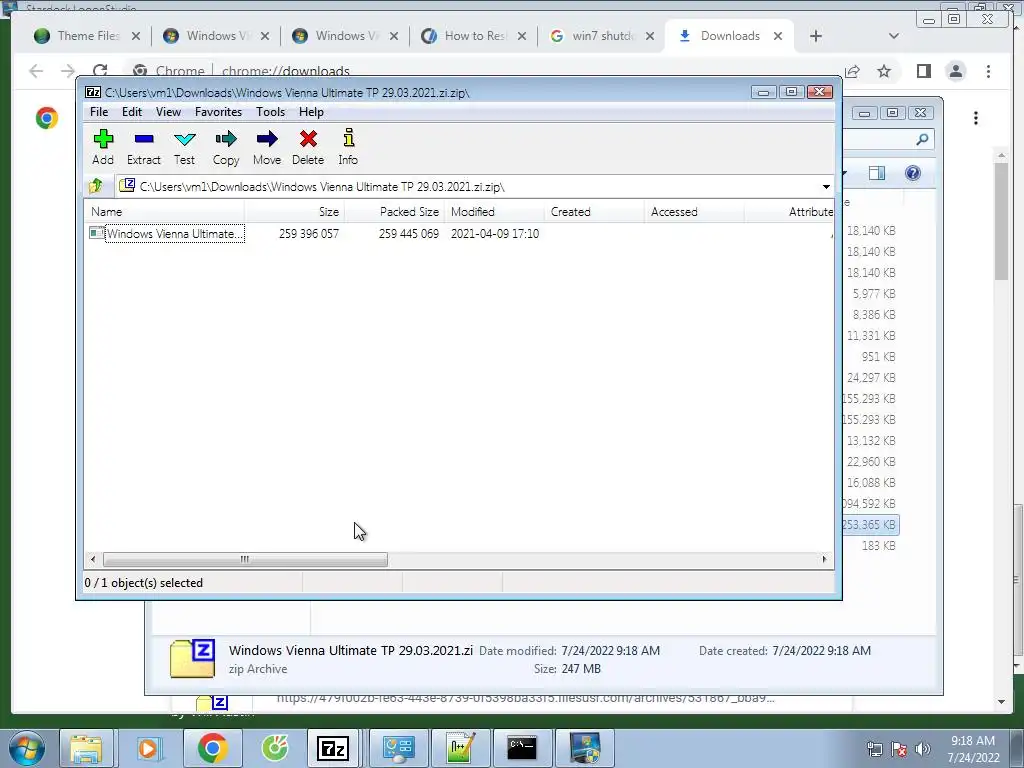Viewport: 1024px width, 768px height.
Task: Click the Add button in 7-Zip toolbar
Action: click(x=103, y=147)
